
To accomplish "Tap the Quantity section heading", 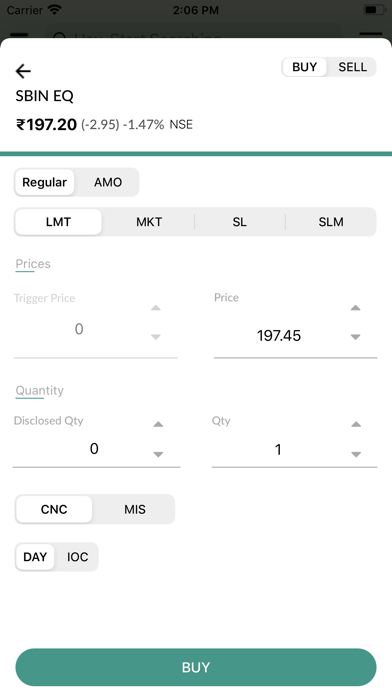I will click(40, 391).
